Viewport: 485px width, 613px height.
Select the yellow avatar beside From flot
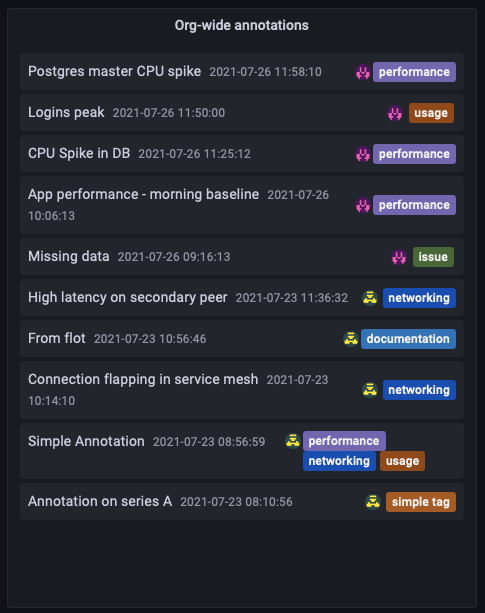click(x=351, y=339)
